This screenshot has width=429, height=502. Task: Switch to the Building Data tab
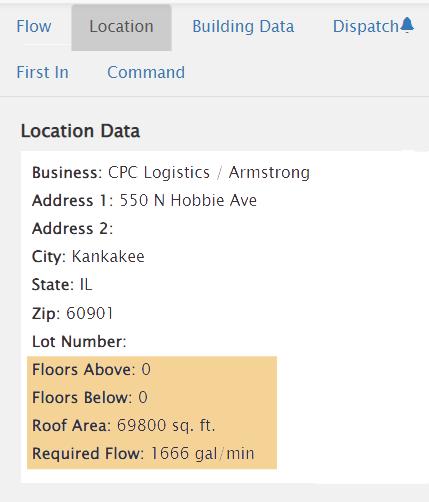click(243, 27)
